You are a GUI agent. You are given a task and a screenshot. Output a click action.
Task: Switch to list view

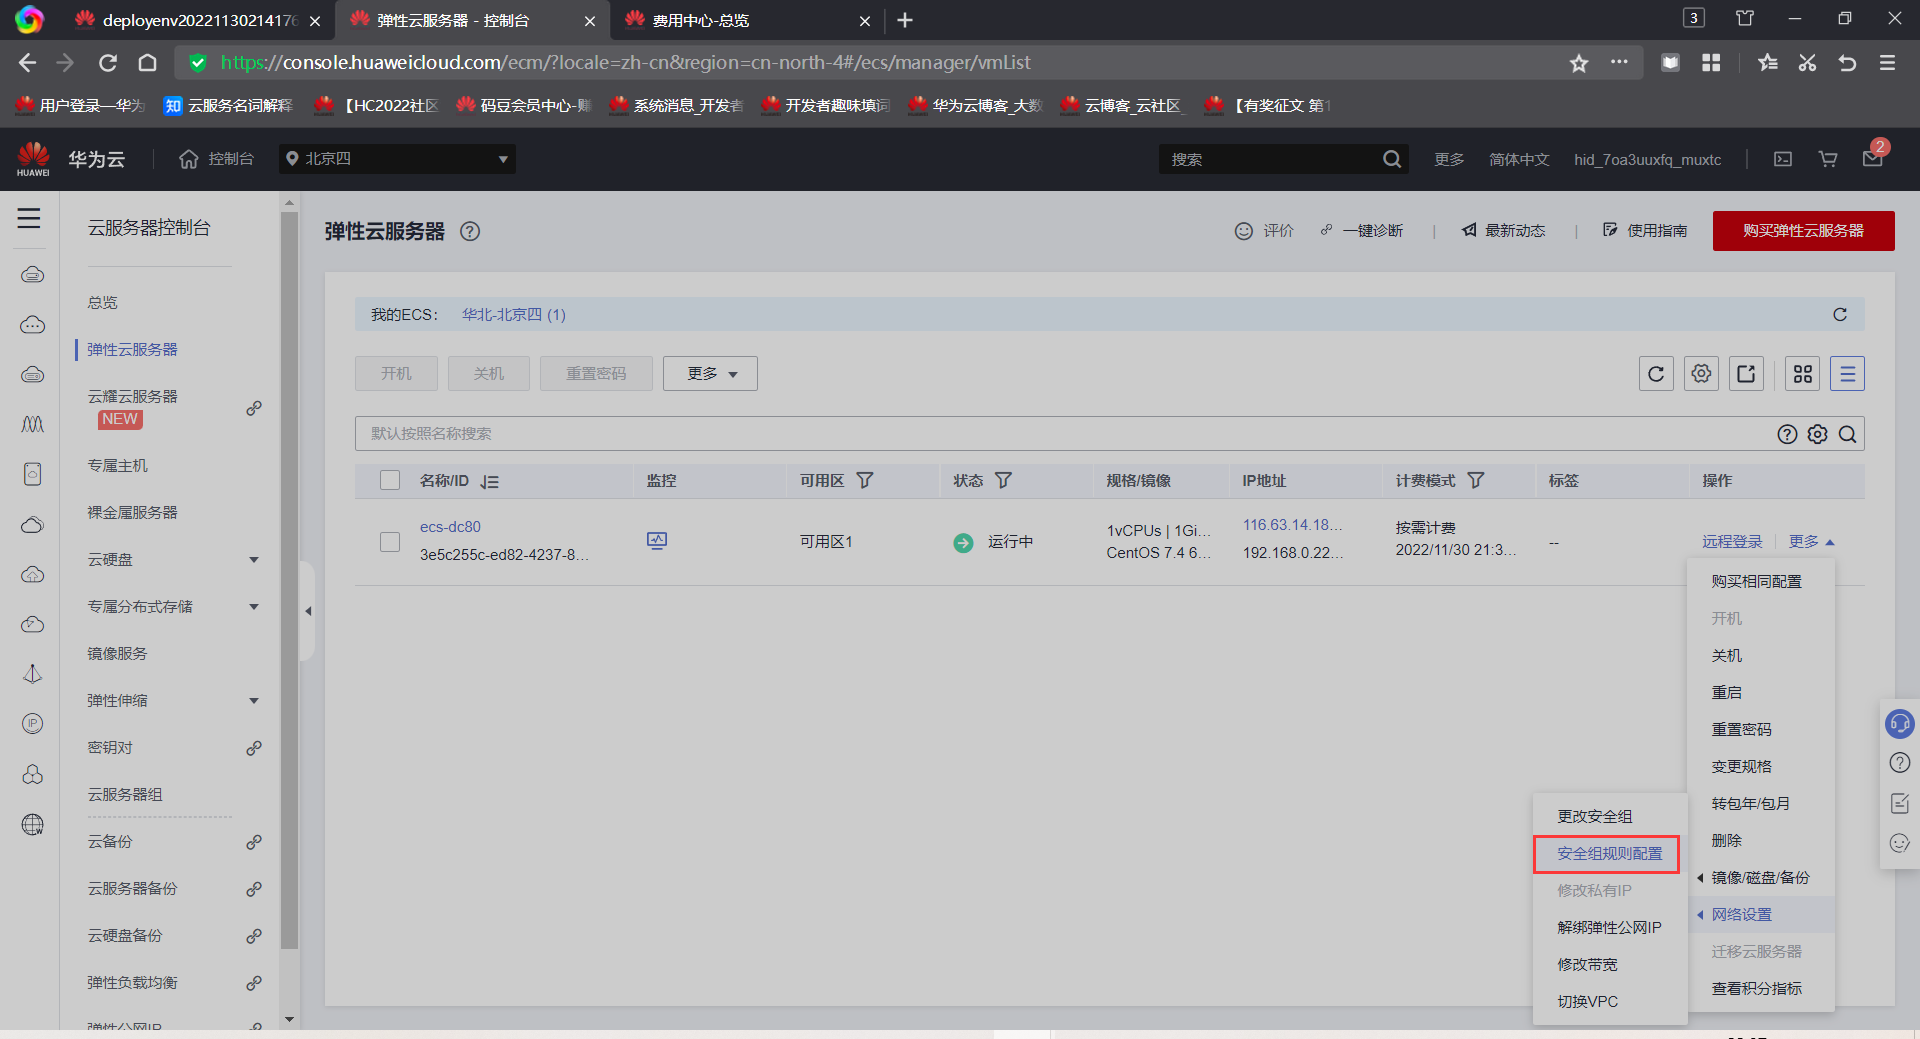point(1847,374)
